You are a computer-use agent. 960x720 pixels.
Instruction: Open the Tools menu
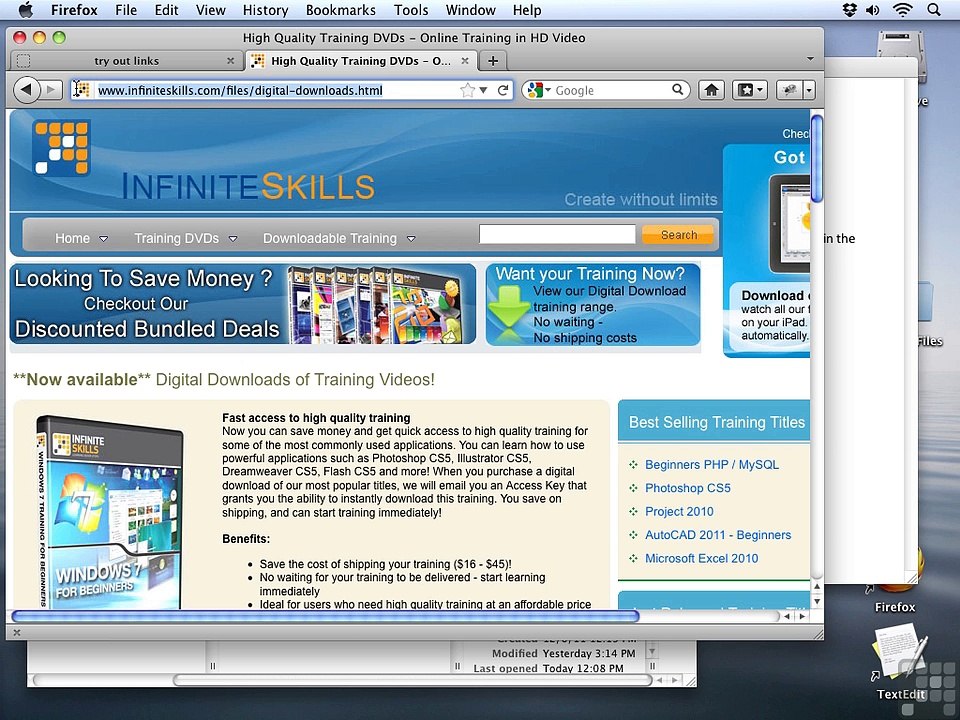coord(411,10)
